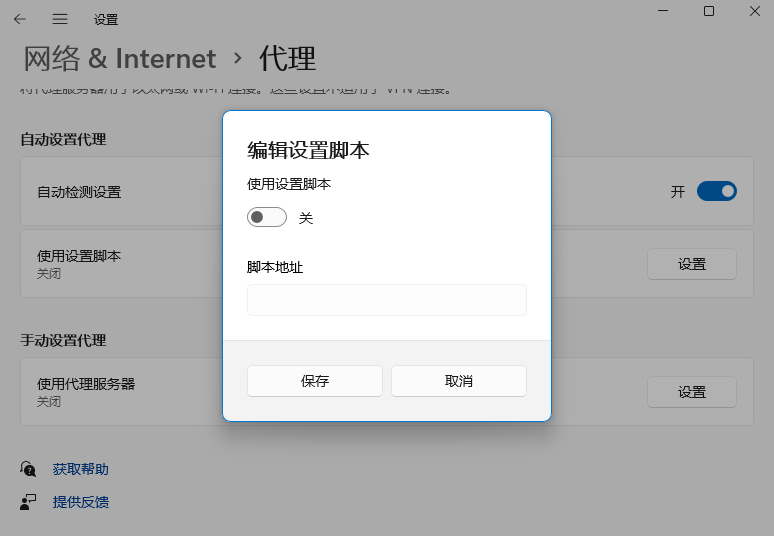
Task: Close the 设置 window
Action: [x=755, y=11]
